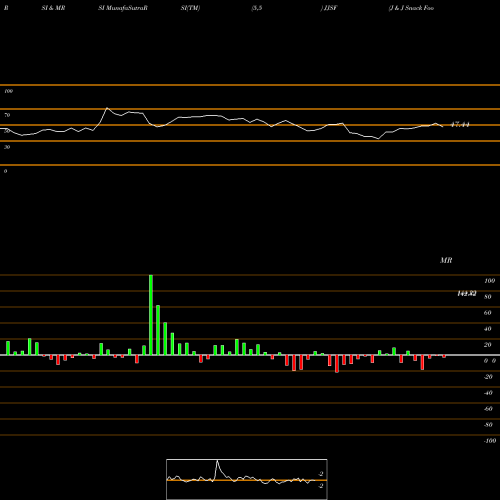Select the 'SI MunafaSutraR' header text

[x=123, y=8]
